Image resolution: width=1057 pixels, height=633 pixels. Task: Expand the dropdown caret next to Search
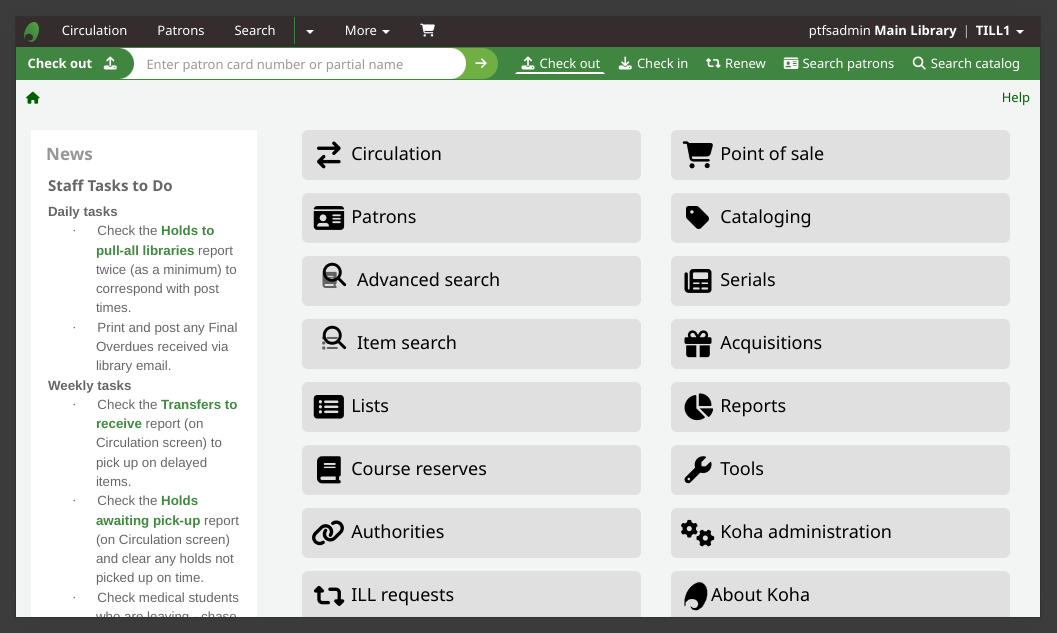click(x=310, y=31)
